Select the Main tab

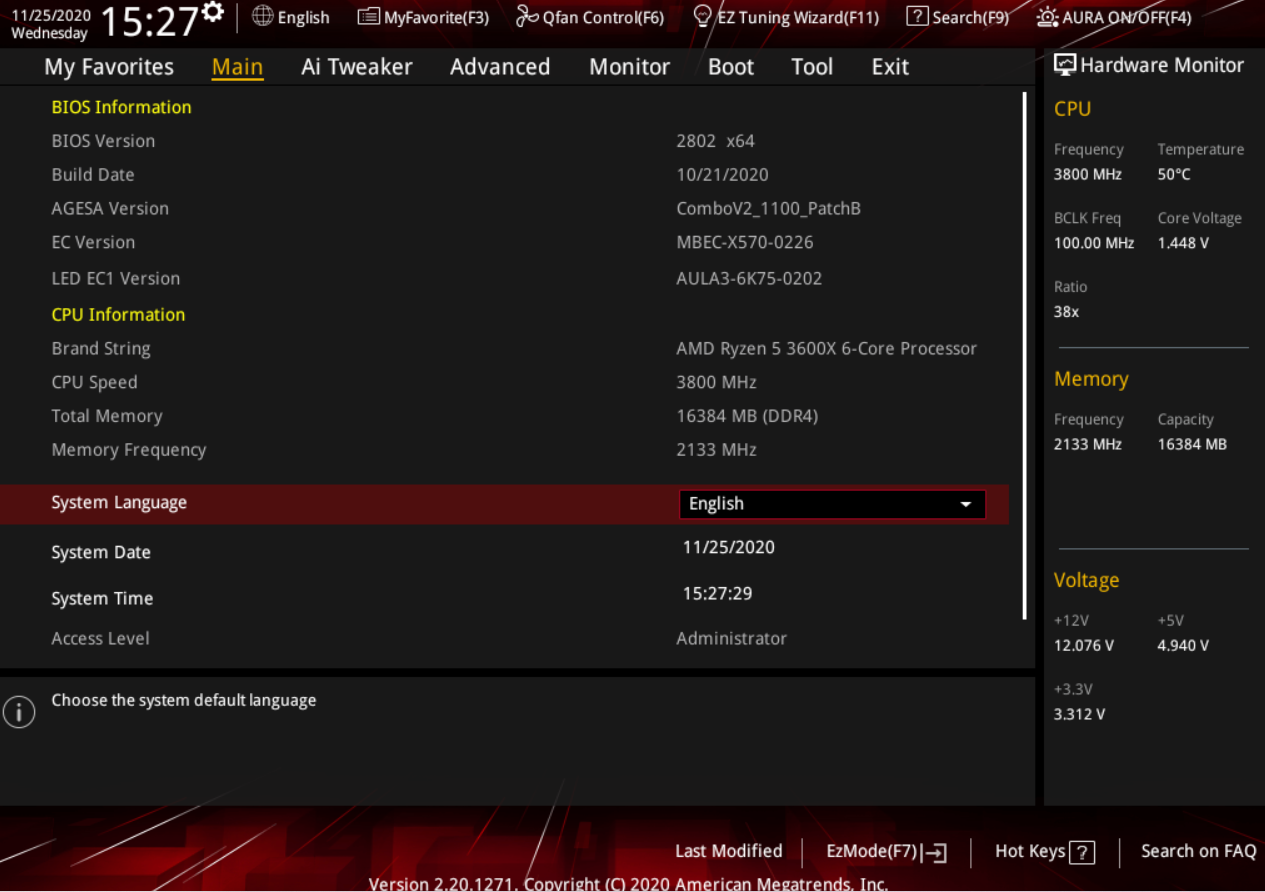[x=238, y=67]
